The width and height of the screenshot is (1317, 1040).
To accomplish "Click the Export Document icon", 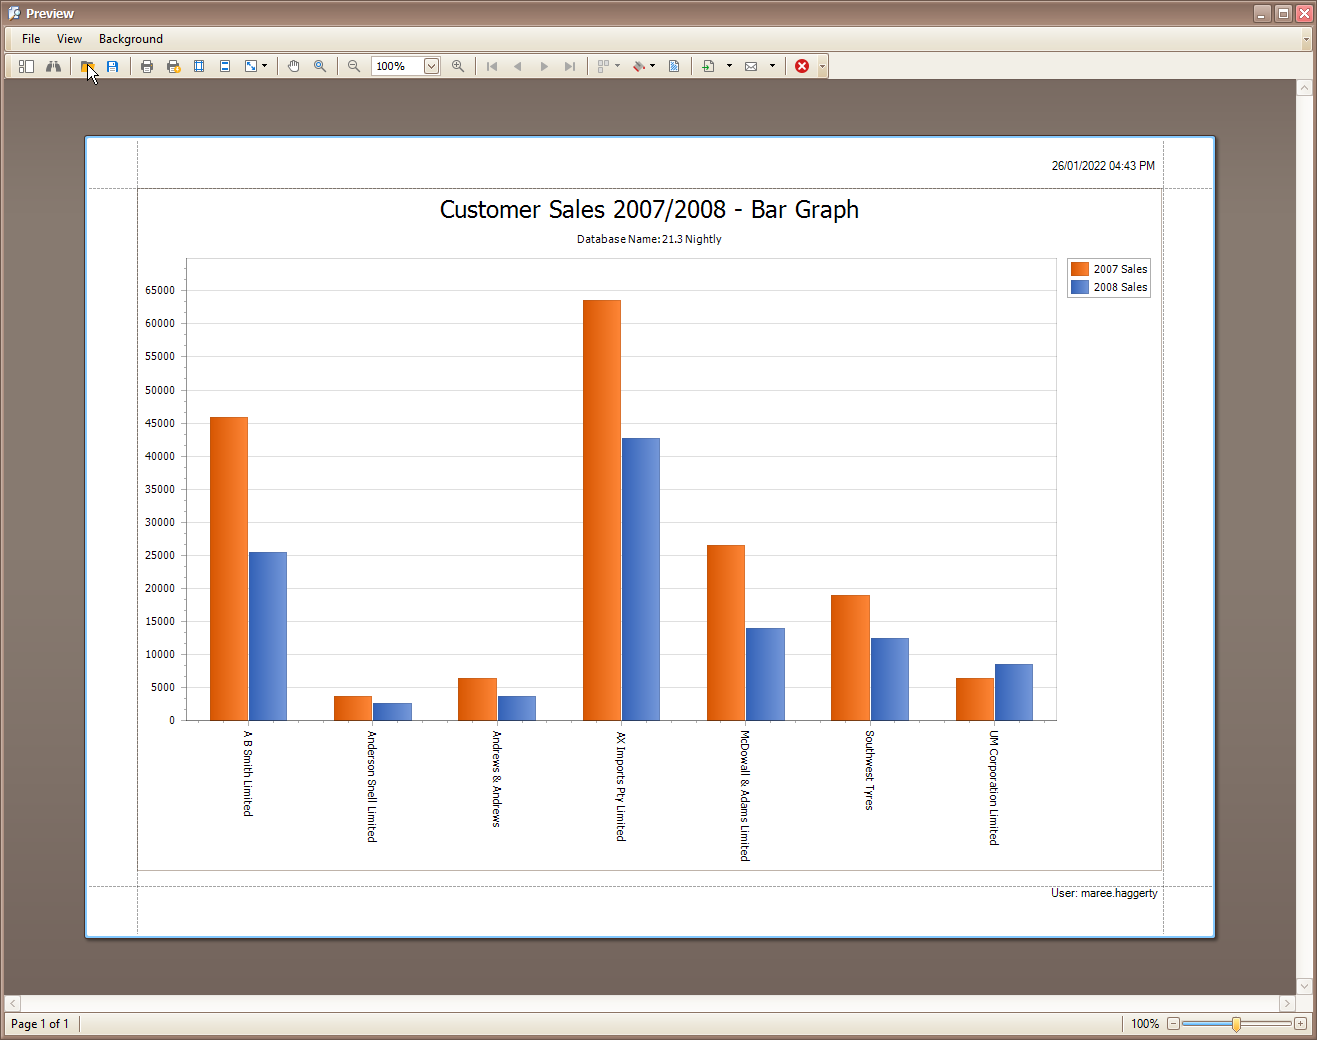I will point(709,66).
